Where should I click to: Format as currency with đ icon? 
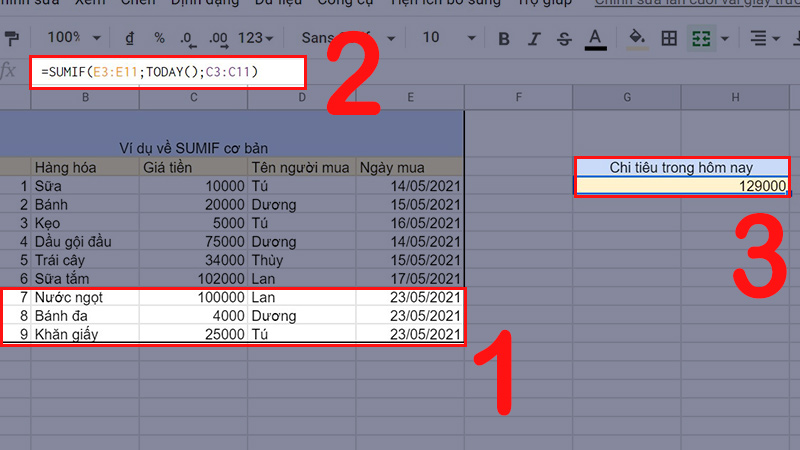(x=130, y=38)
